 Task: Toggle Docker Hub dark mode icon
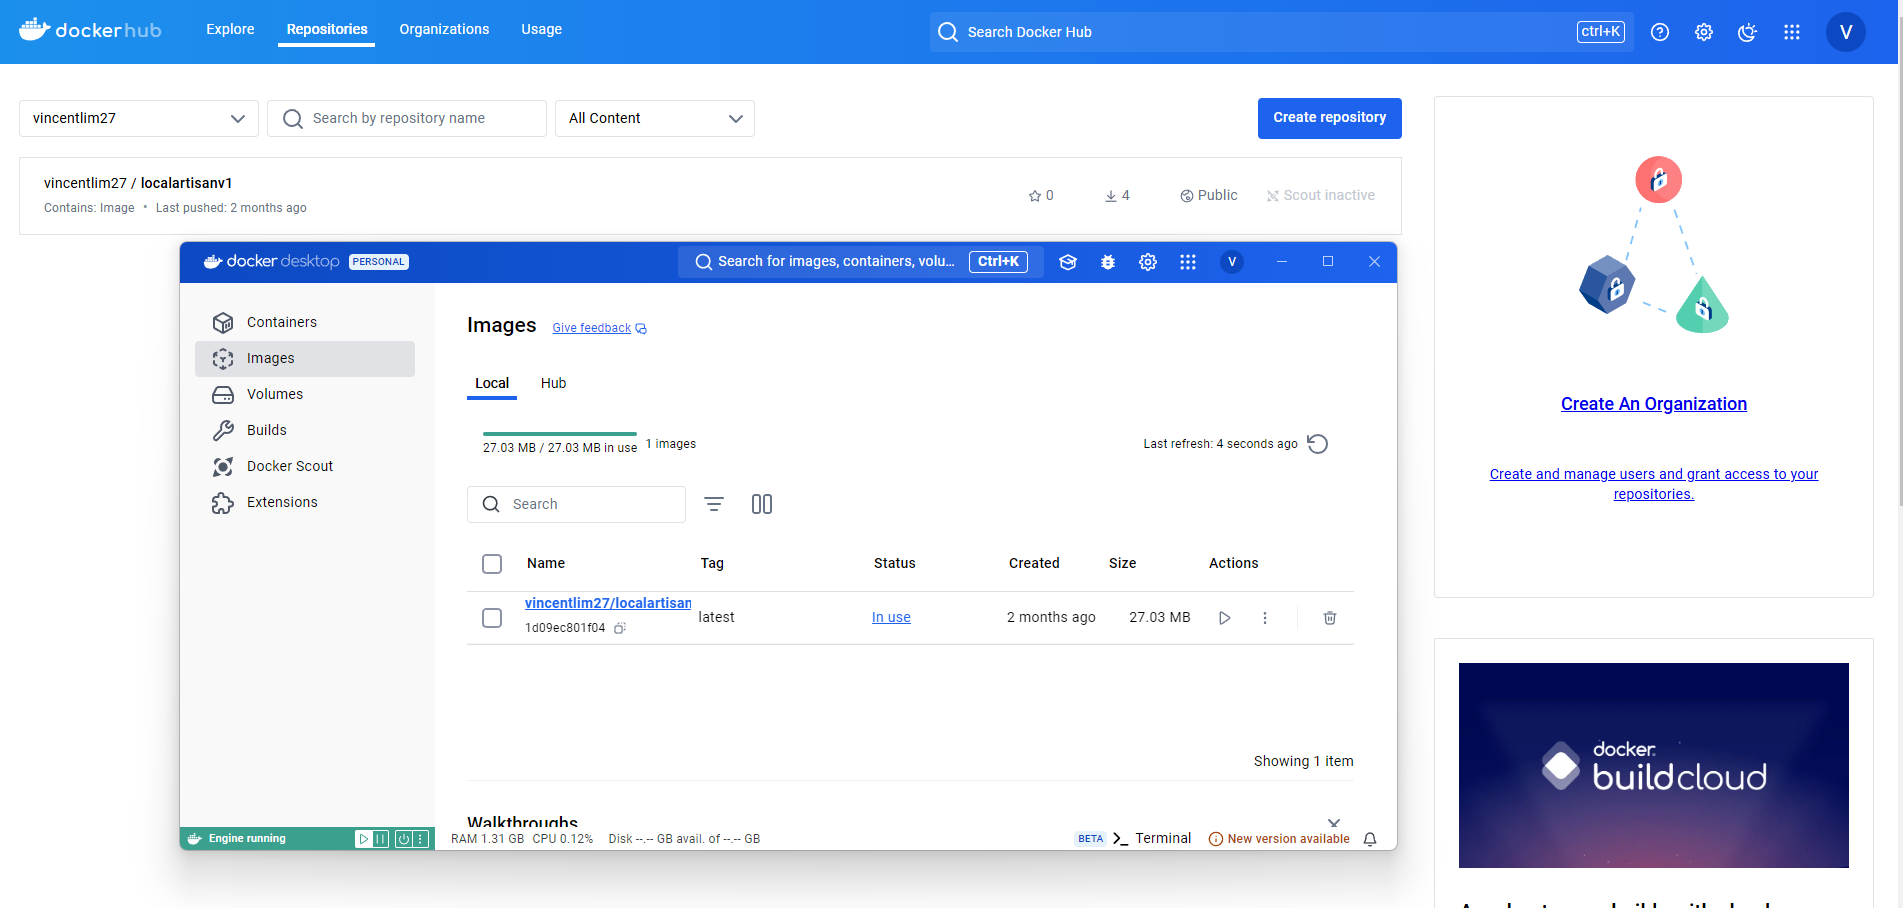1747,32
